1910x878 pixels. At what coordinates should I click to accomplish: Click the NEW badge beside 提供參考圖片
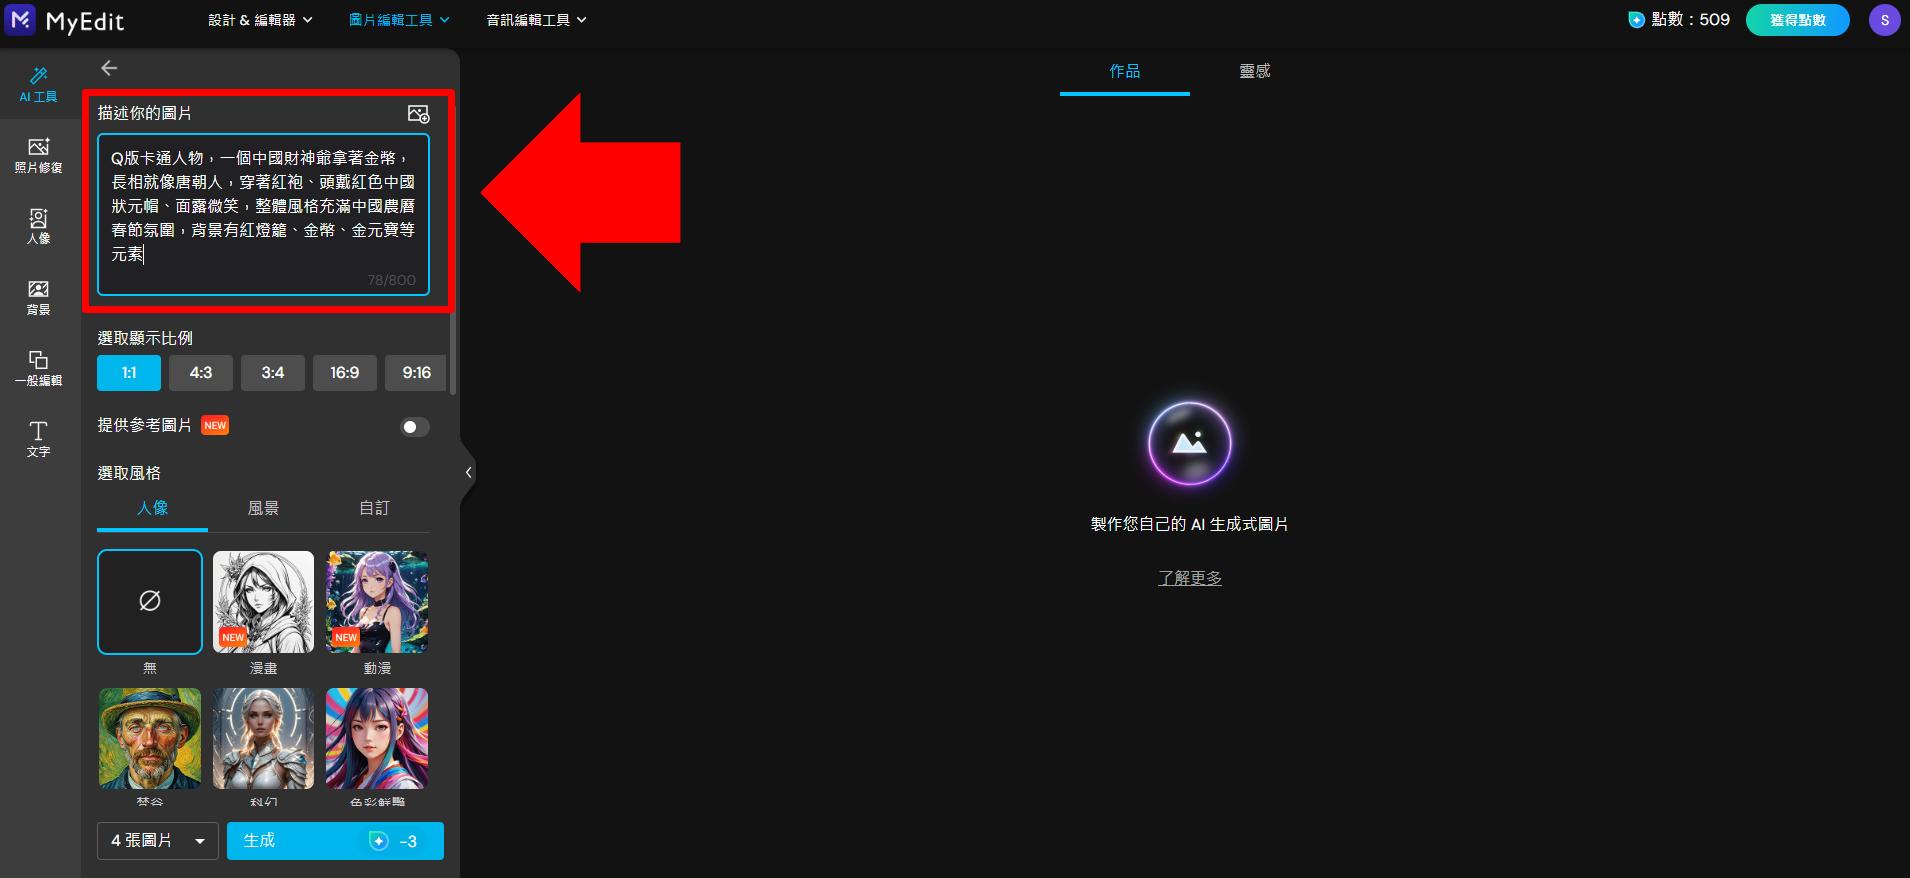(x=215, y=425)
